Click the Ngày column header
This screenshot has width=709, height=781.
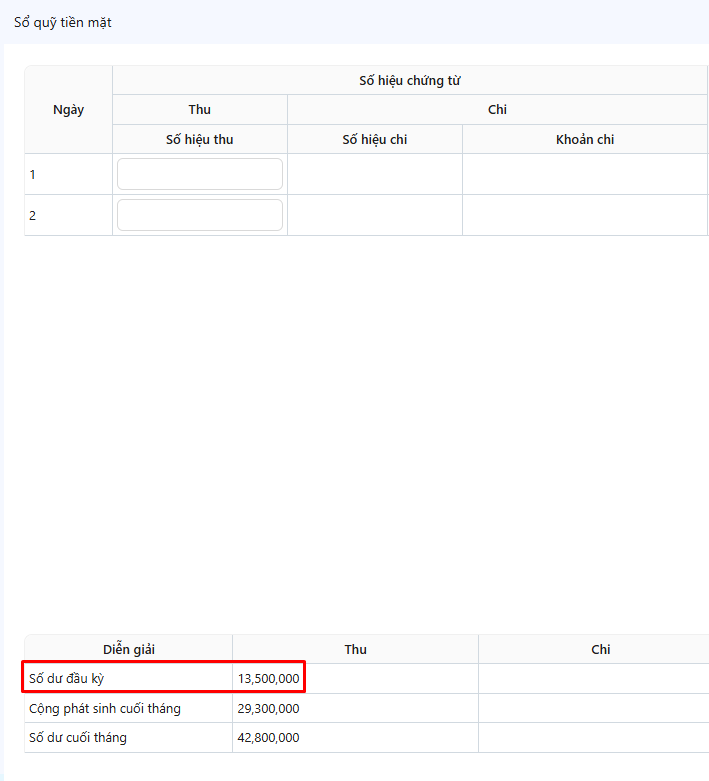click(68, 110)
